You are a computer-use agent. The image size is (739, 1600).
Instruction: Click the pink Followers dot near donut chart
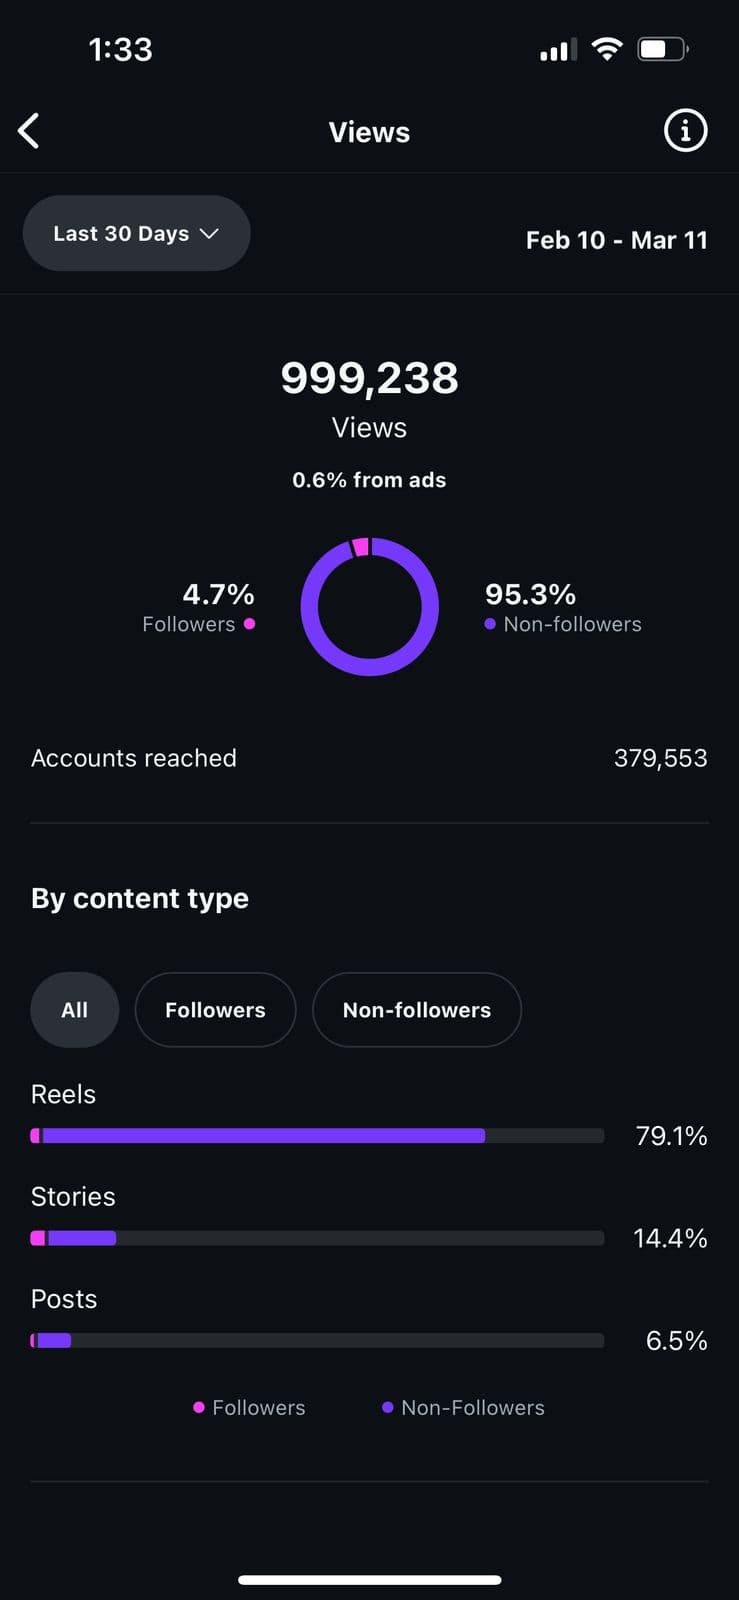249,624
